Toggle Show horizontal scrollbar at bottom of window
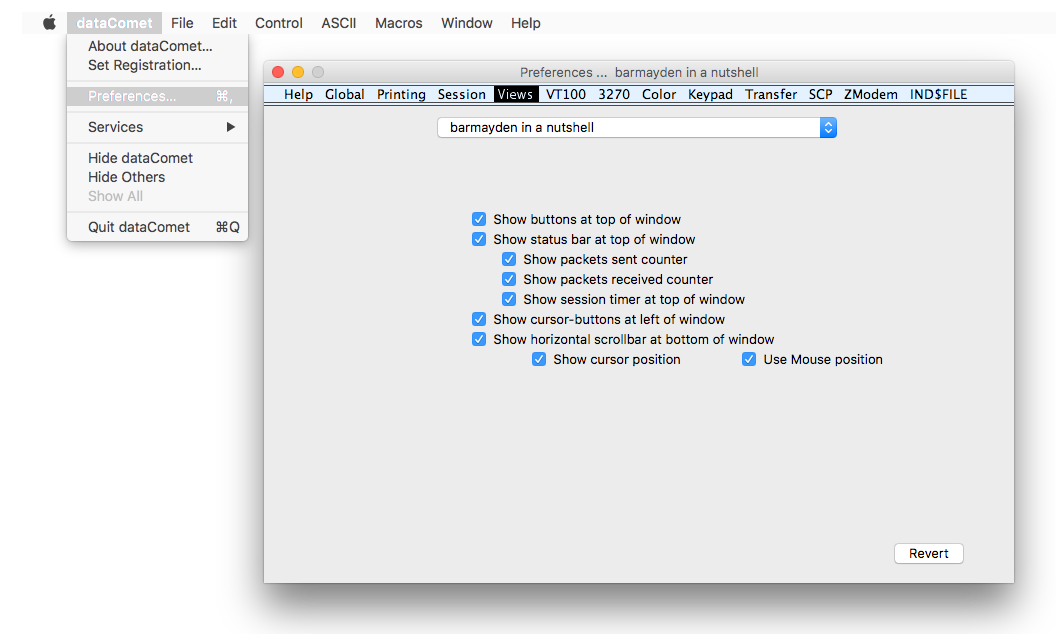 (479, 340)
